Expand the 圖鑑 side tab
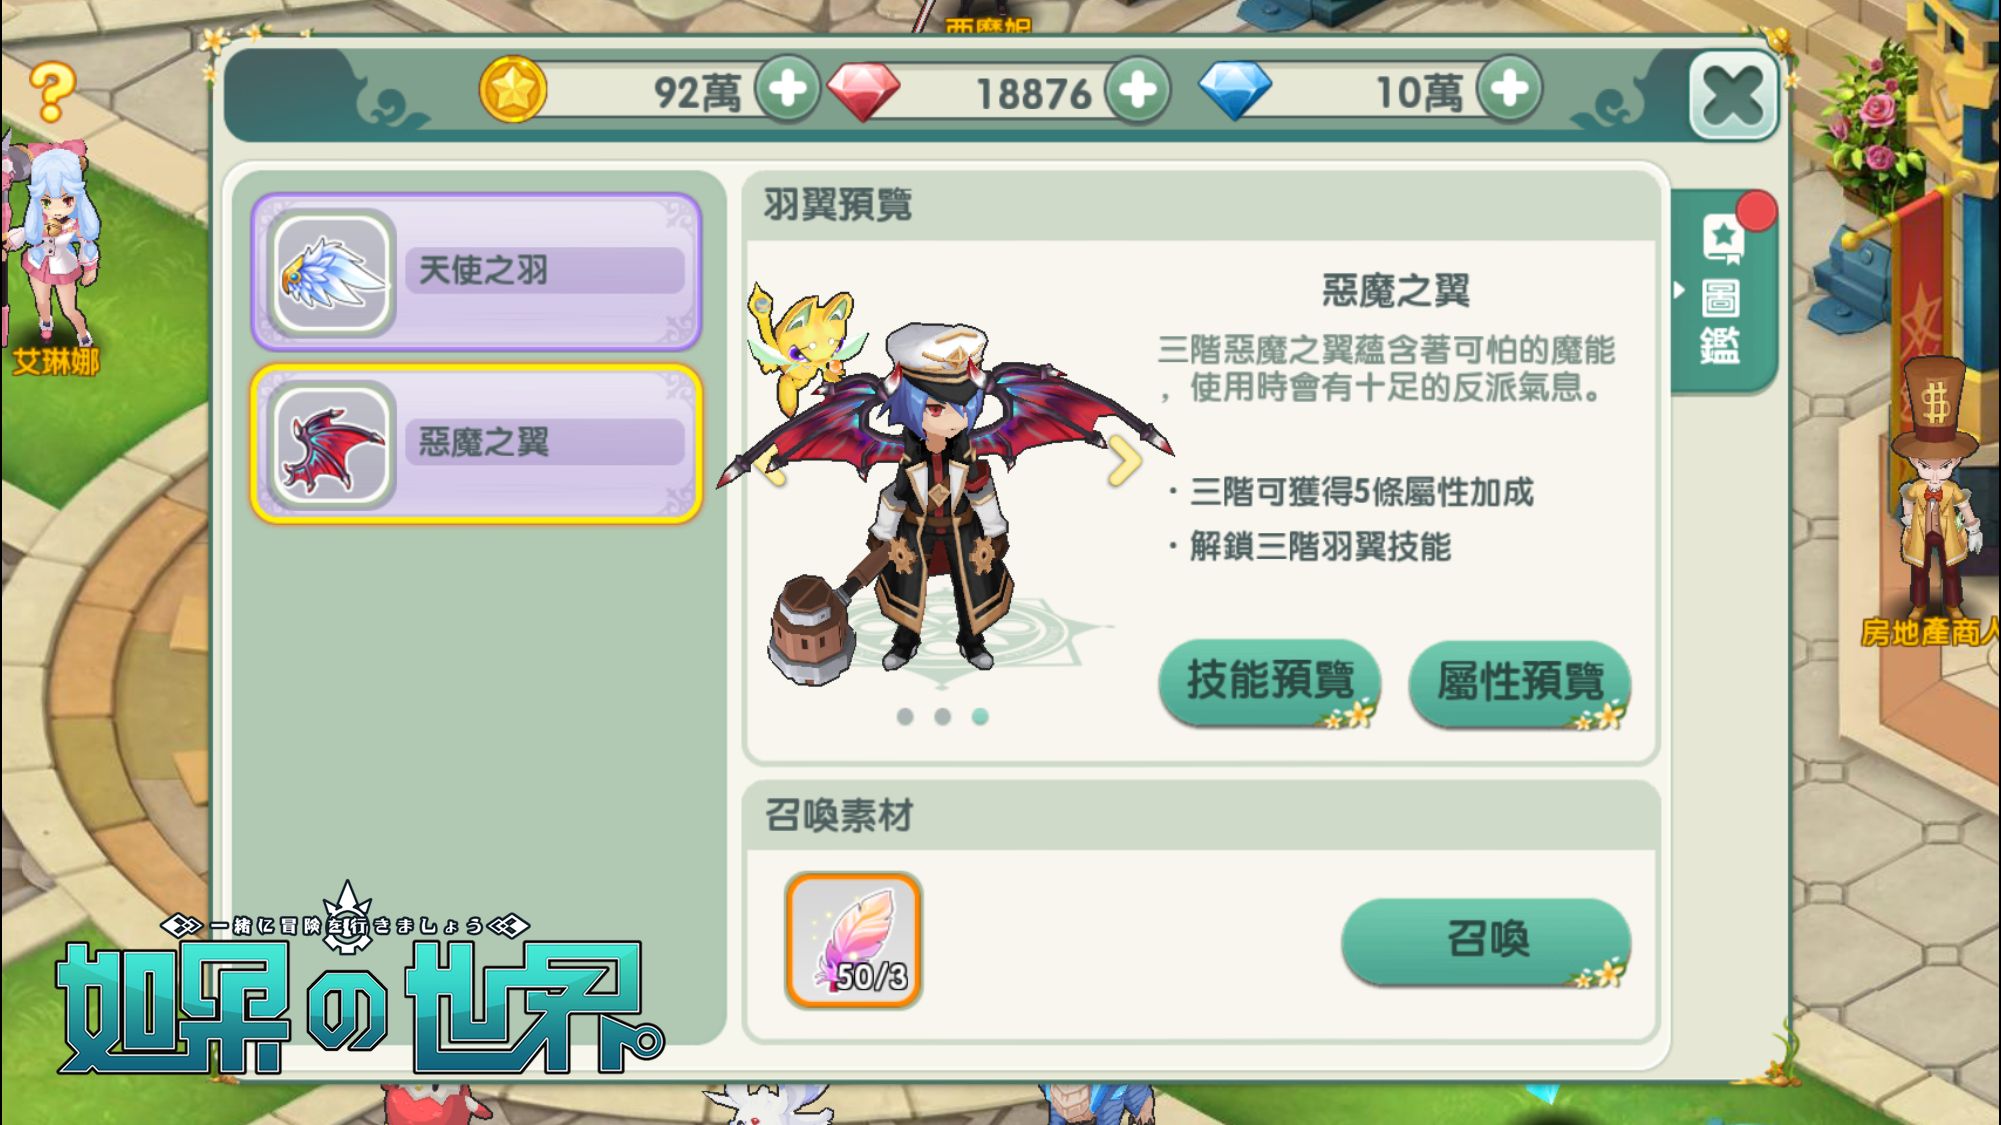Viewport: 2001px width, 1125px height. [1721, 290]
